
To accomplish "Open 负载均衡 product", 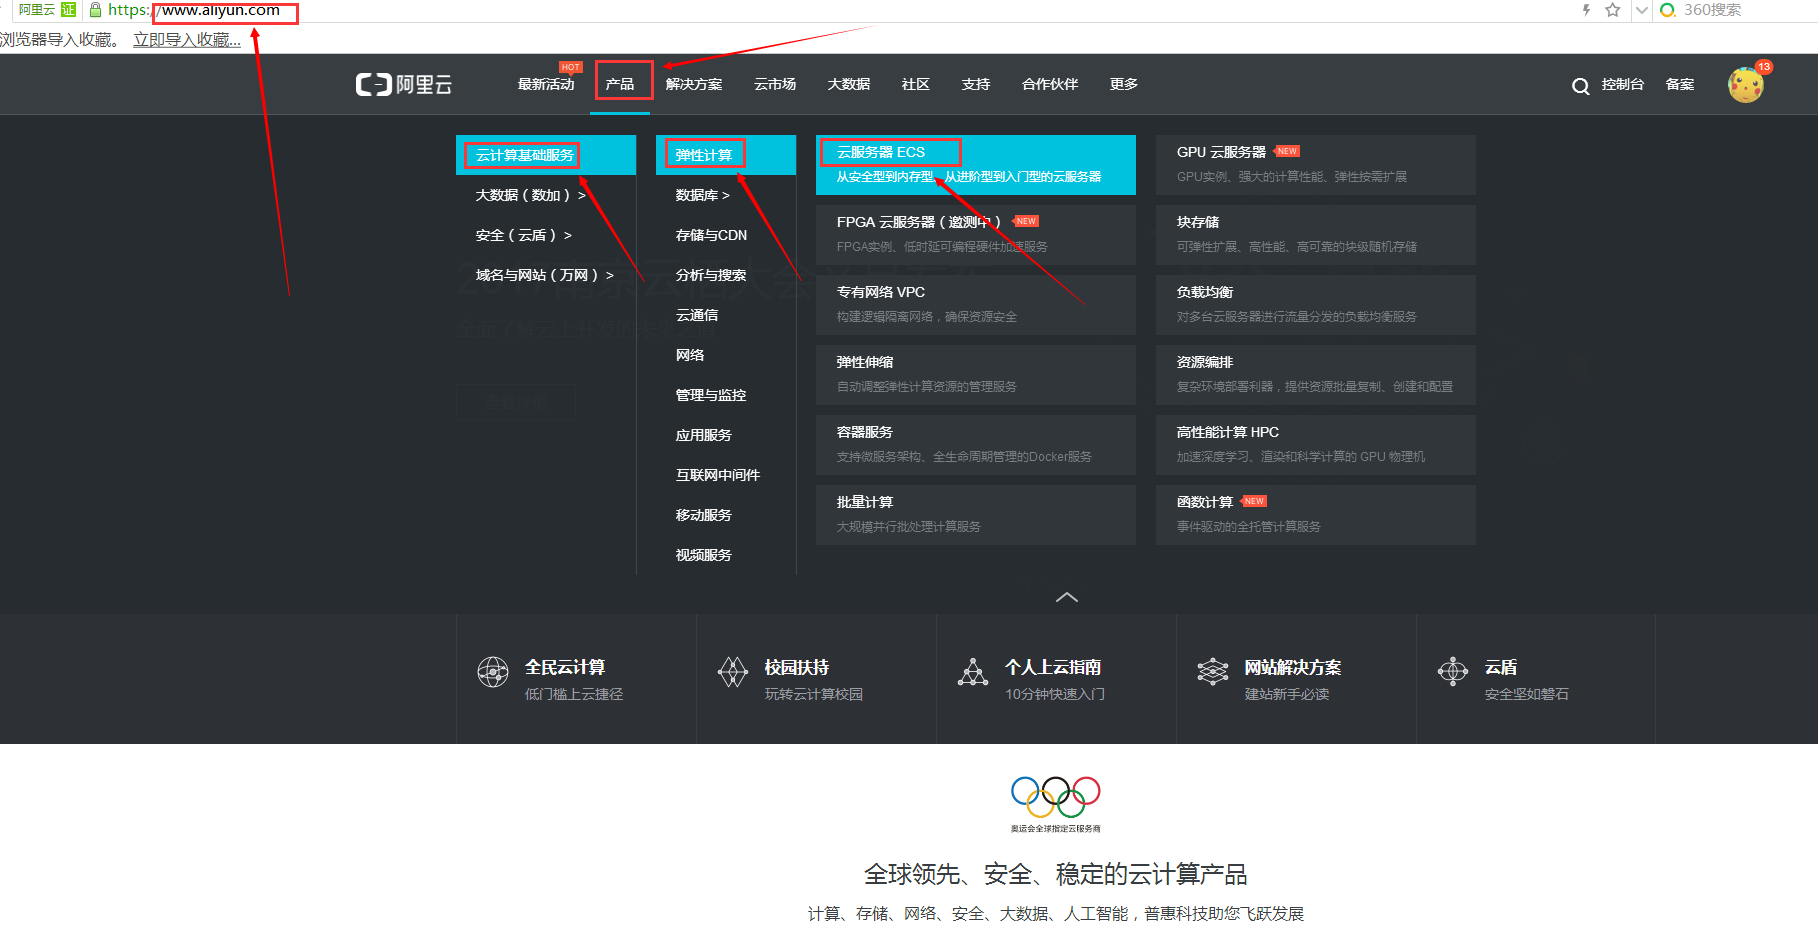I will pyautogui.click(x=1316, y=305).
